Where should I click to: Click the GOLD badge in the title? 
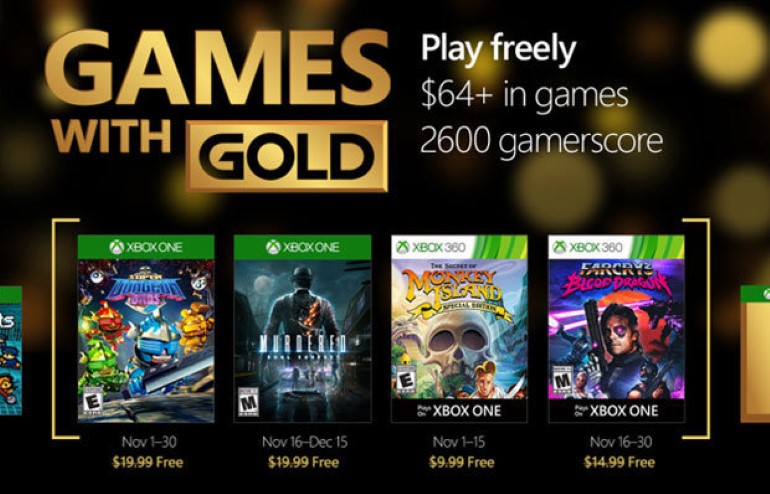(x=287, y=156)
